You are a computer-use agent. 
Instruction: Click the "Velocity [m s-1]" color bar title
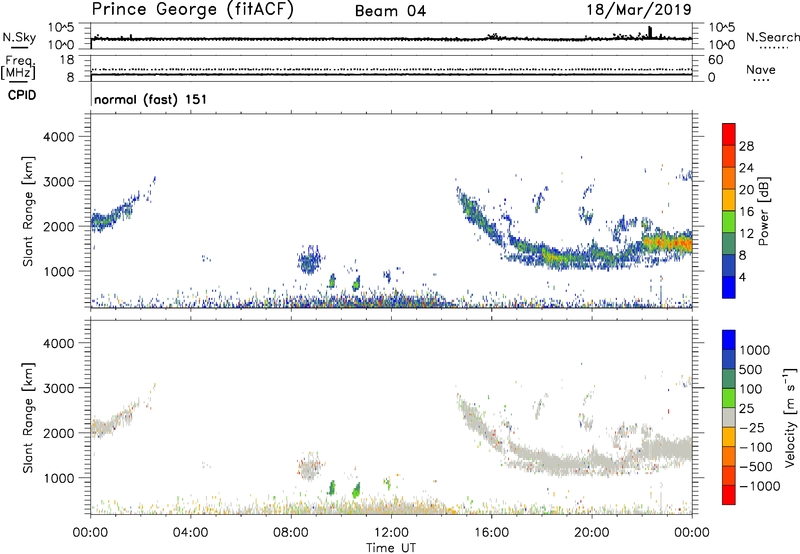[x=790, y=417]
